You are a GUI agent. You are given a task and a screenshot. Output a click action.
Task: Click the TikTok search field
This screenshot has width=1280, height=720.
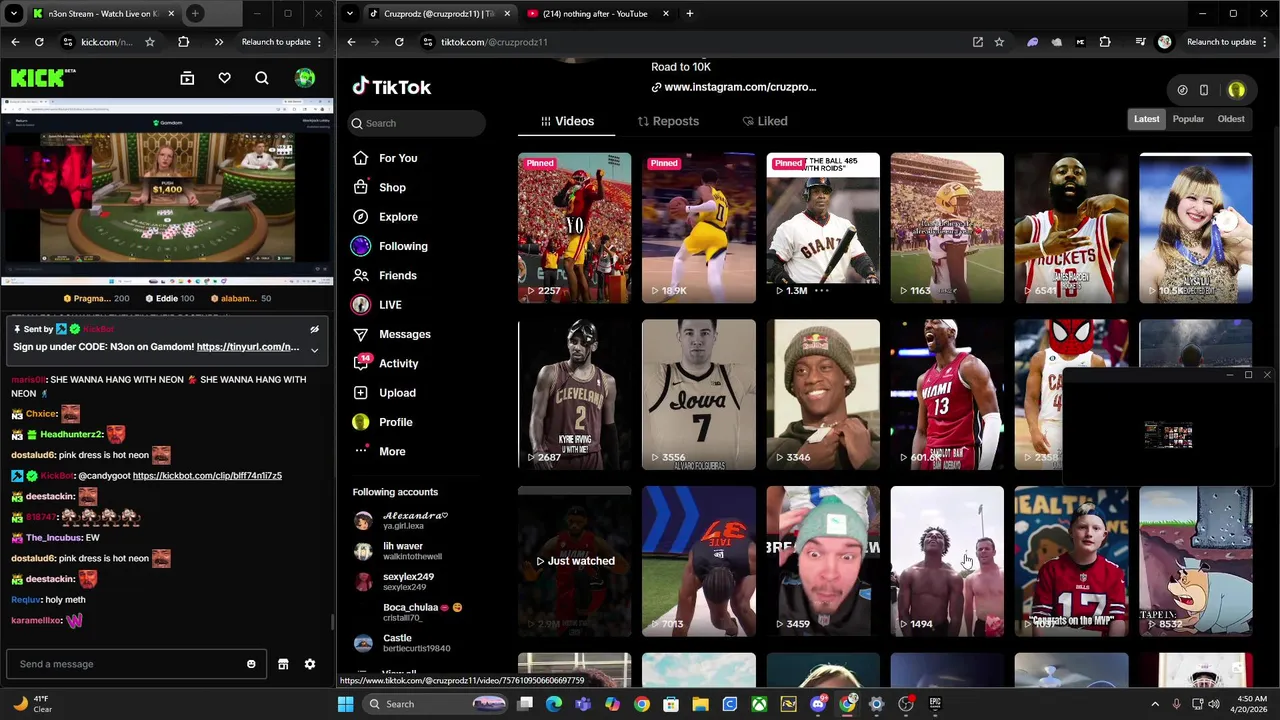(x=418, y=123)
